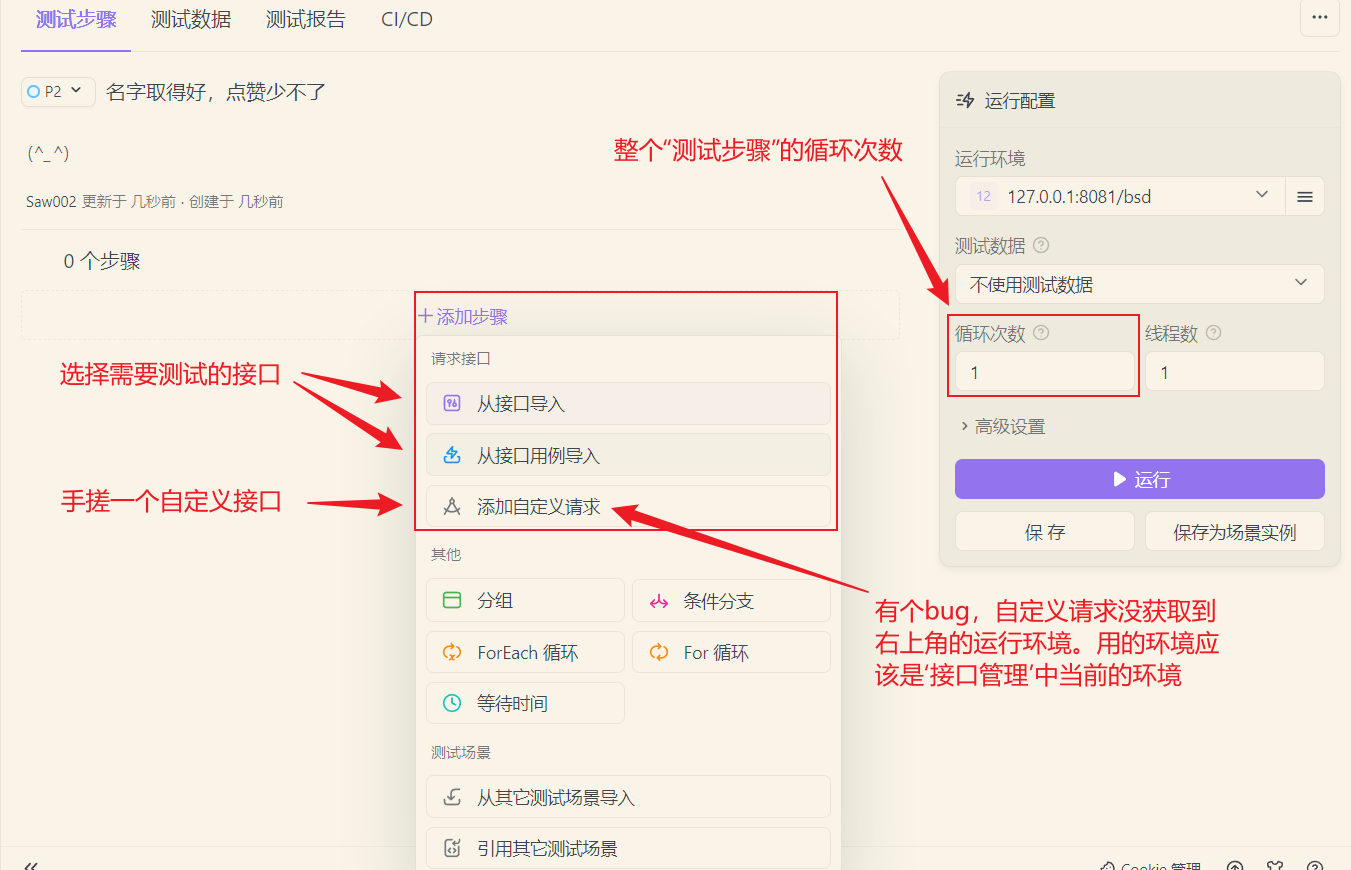Go to the CI/CD tab
Screen dimensions: 1351x870
pos(407,19)
